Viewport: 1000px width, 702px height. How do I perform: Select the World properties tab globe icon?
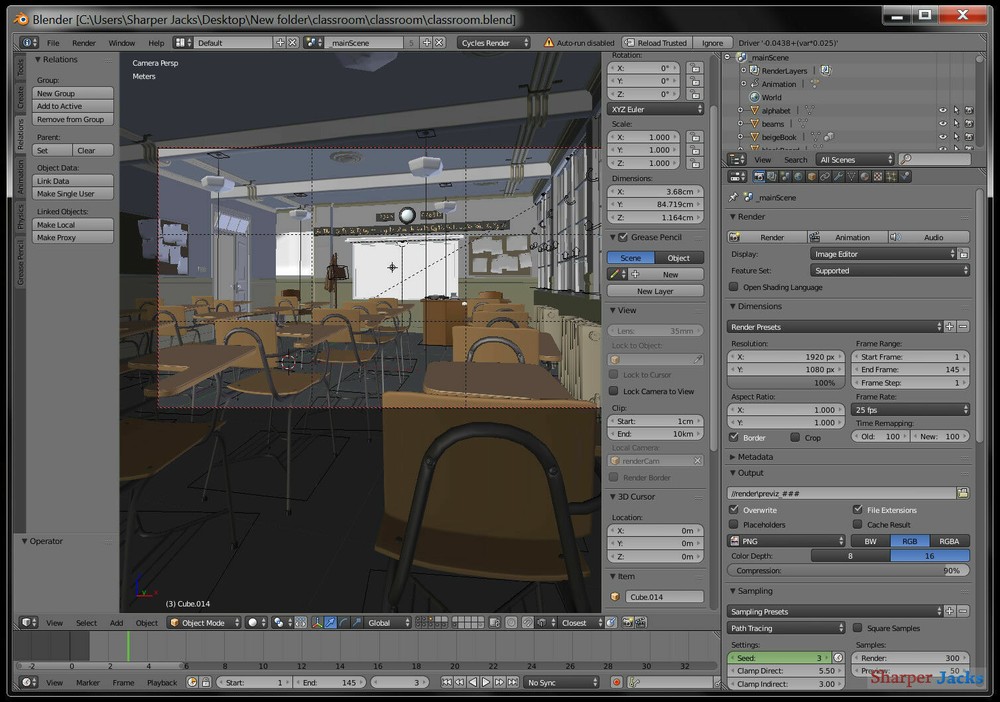tap(797, 176)
